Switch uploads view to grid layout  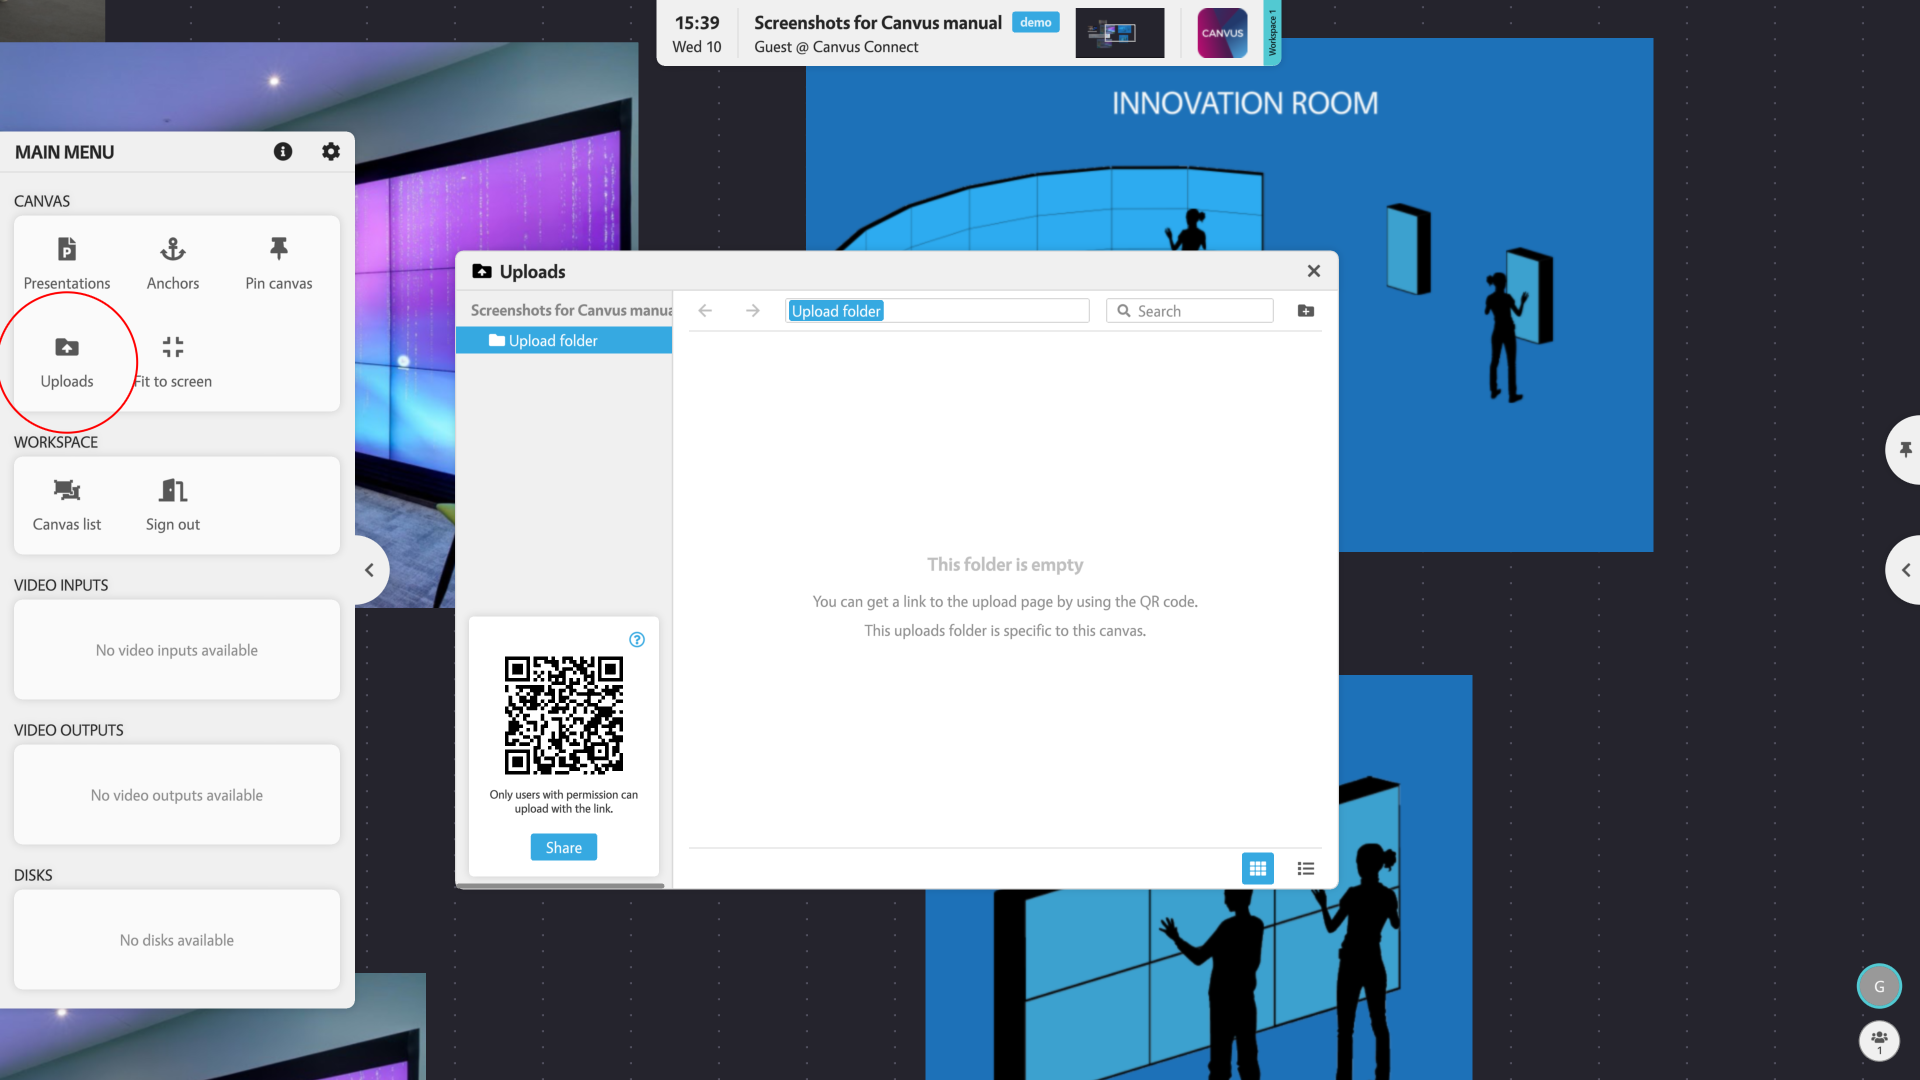click(1257, 868)
